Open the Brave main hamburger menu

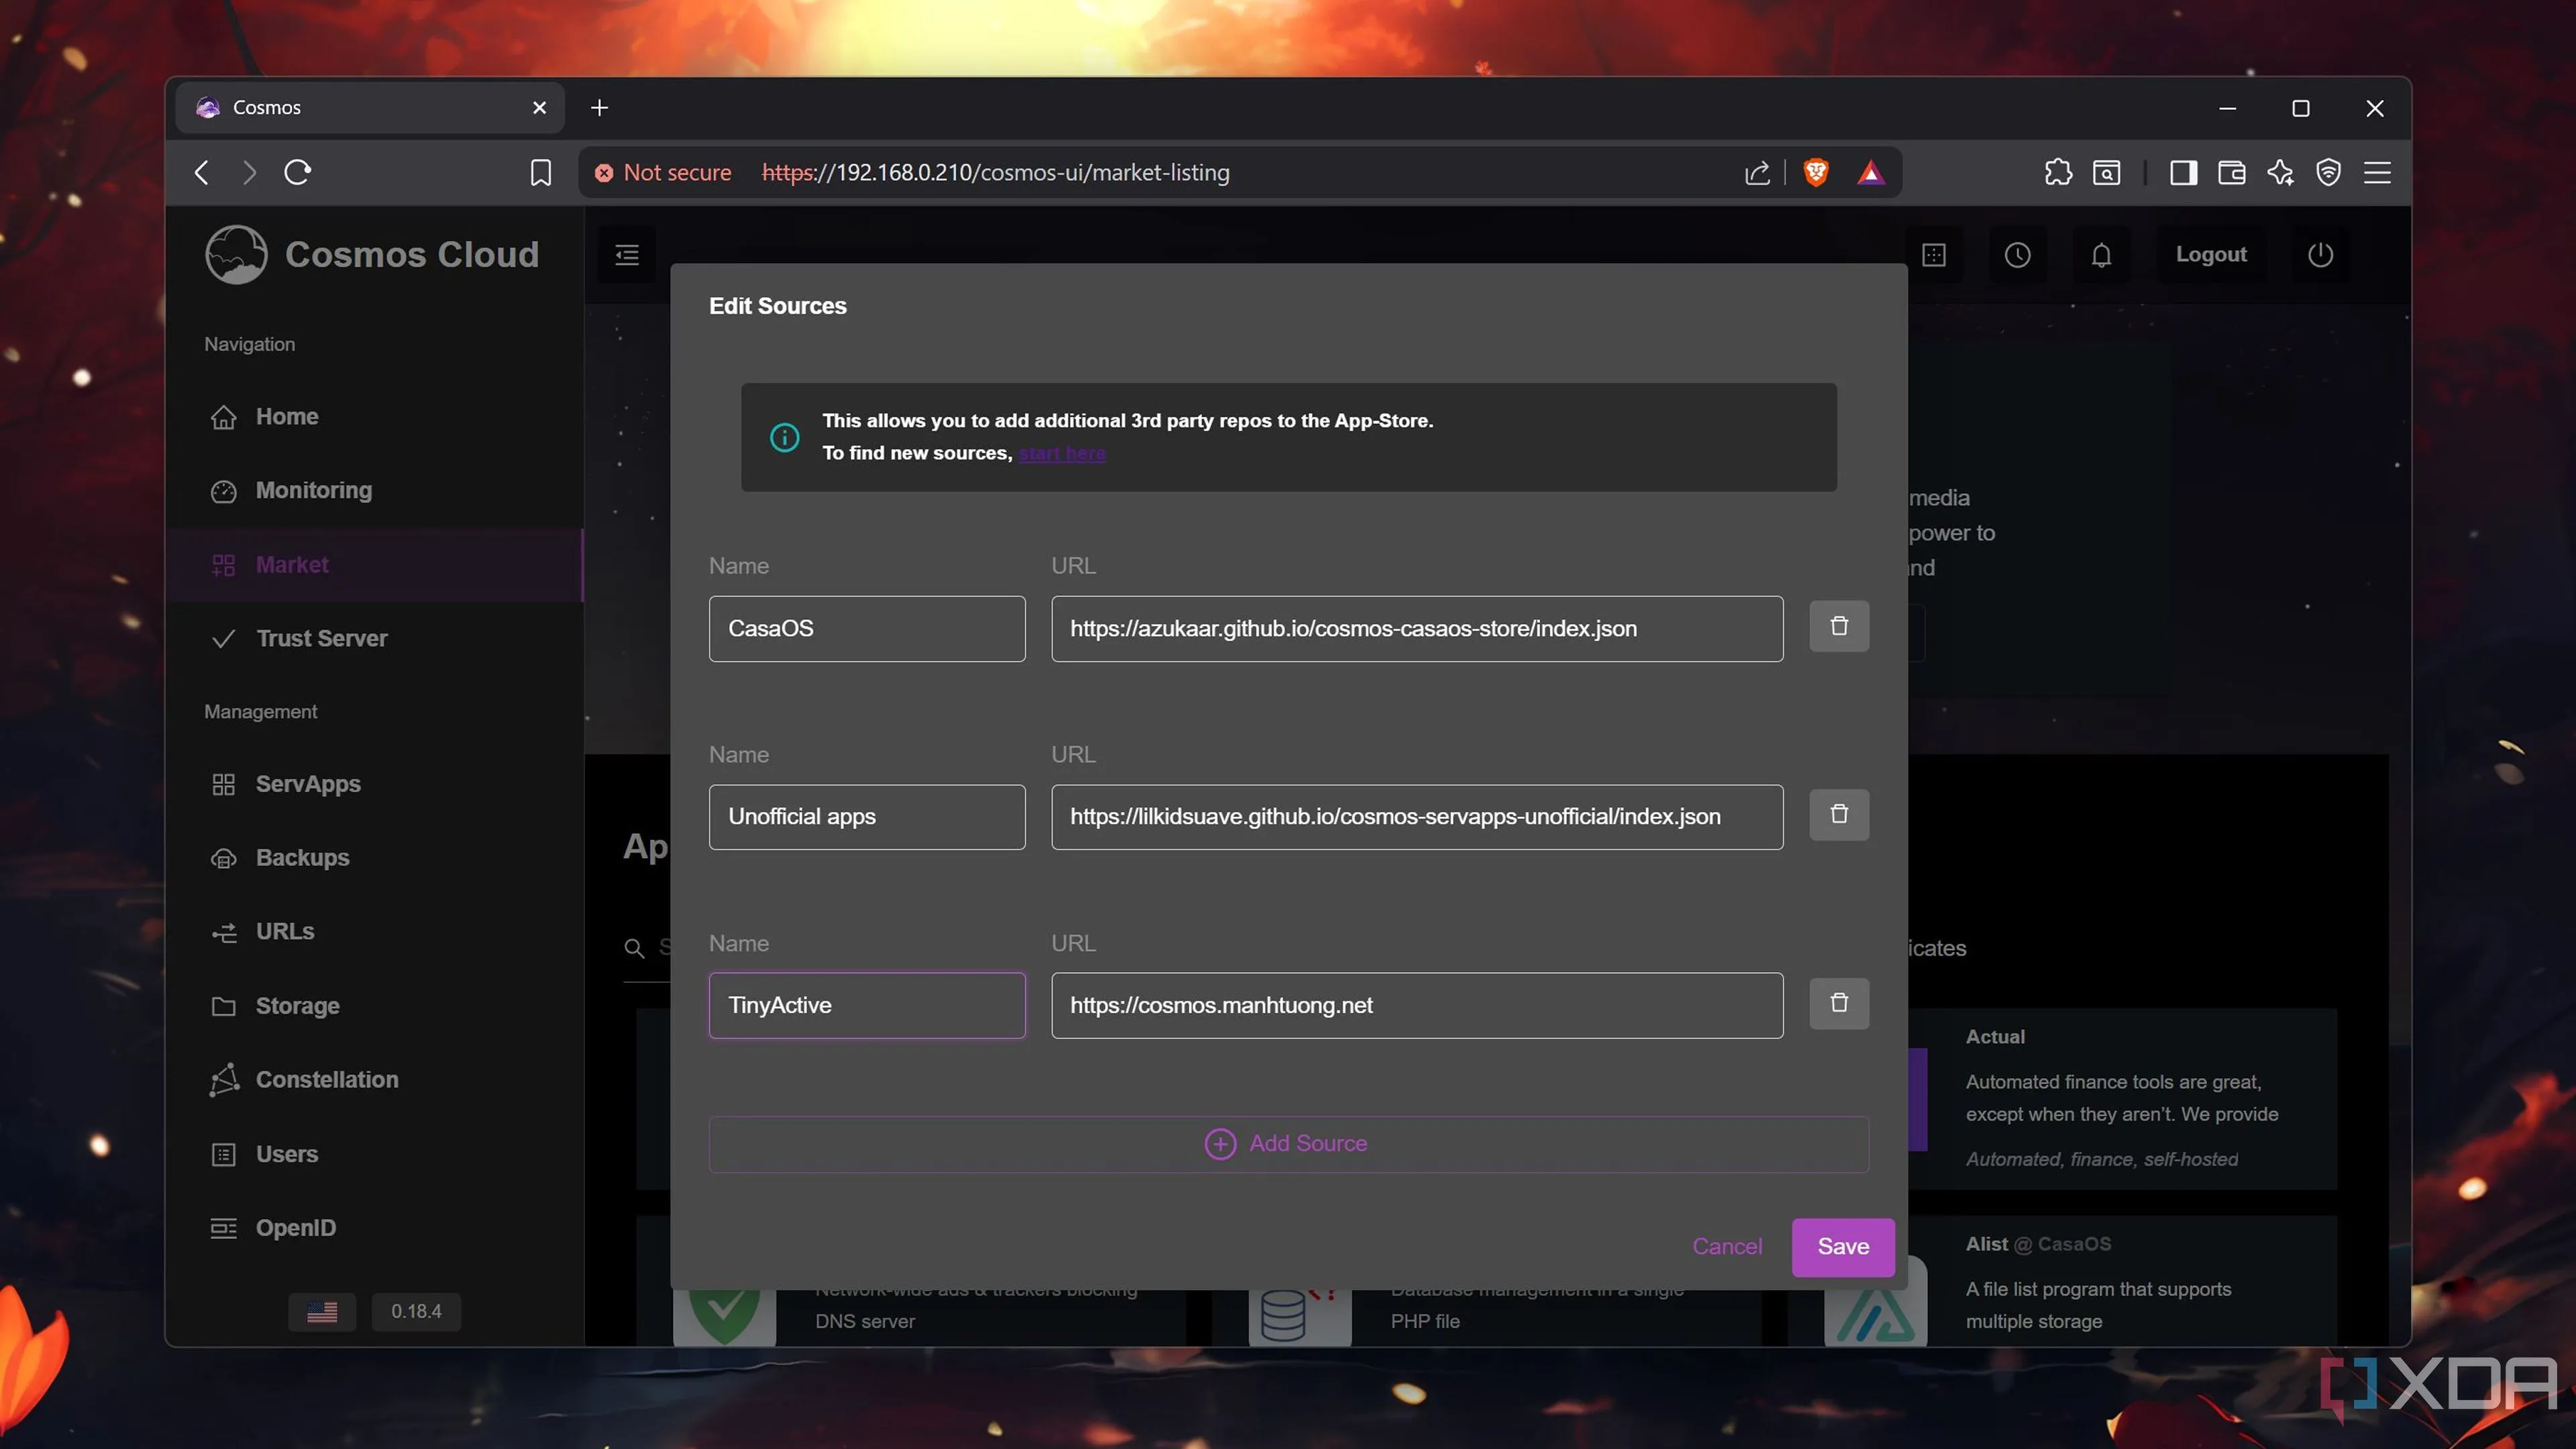click(x=2377, y=172)
